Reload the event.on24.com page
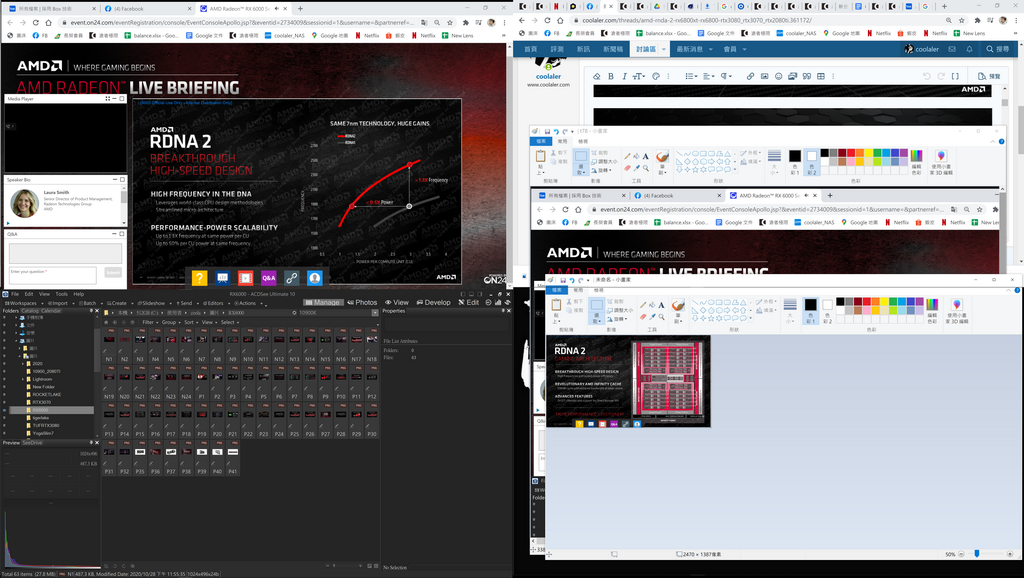1024x578 pixels. coord(35,22)
